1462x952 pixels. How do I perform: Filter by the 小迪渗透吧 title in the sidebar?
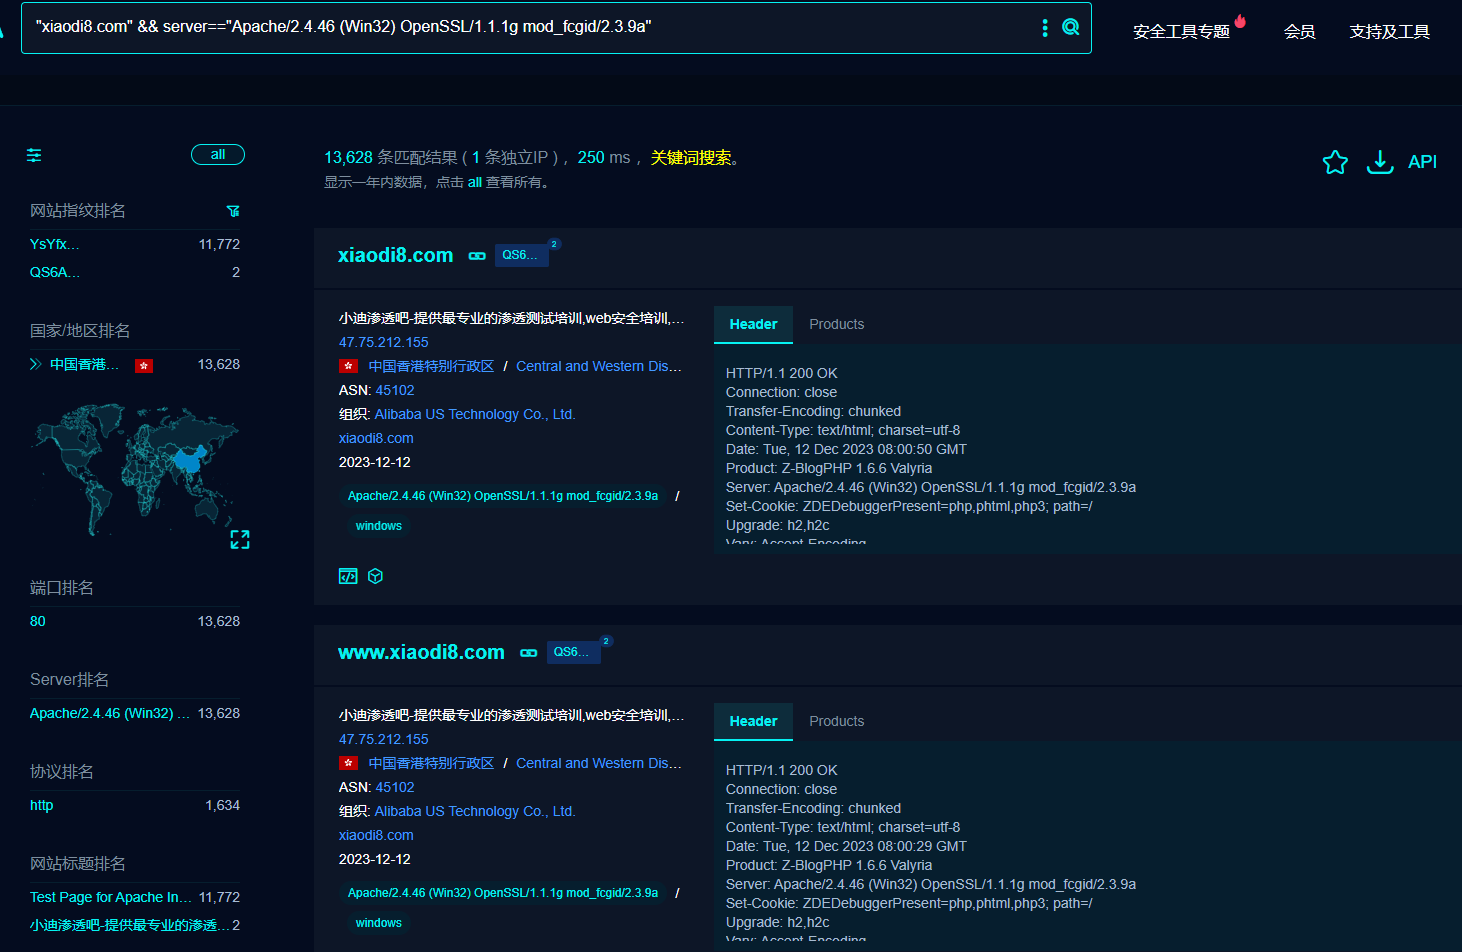129,925
